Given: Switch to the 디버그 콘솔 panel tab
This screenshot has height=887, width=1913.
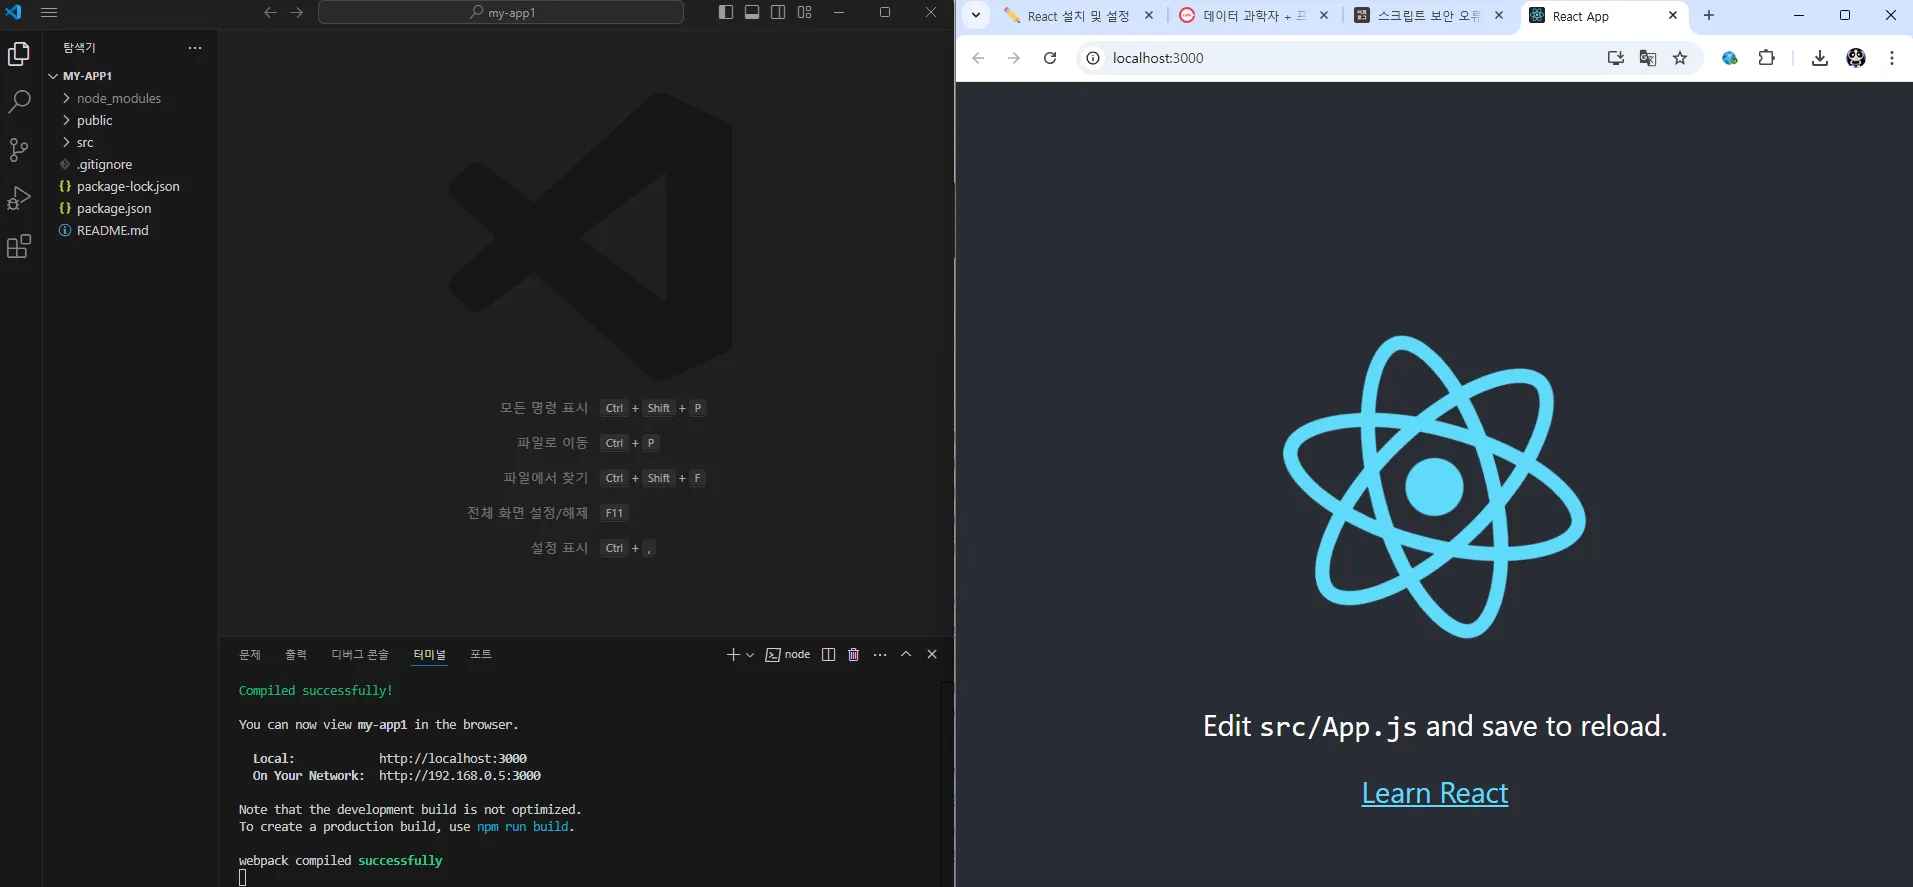Looking at the screenshot, I should point(360,654).
